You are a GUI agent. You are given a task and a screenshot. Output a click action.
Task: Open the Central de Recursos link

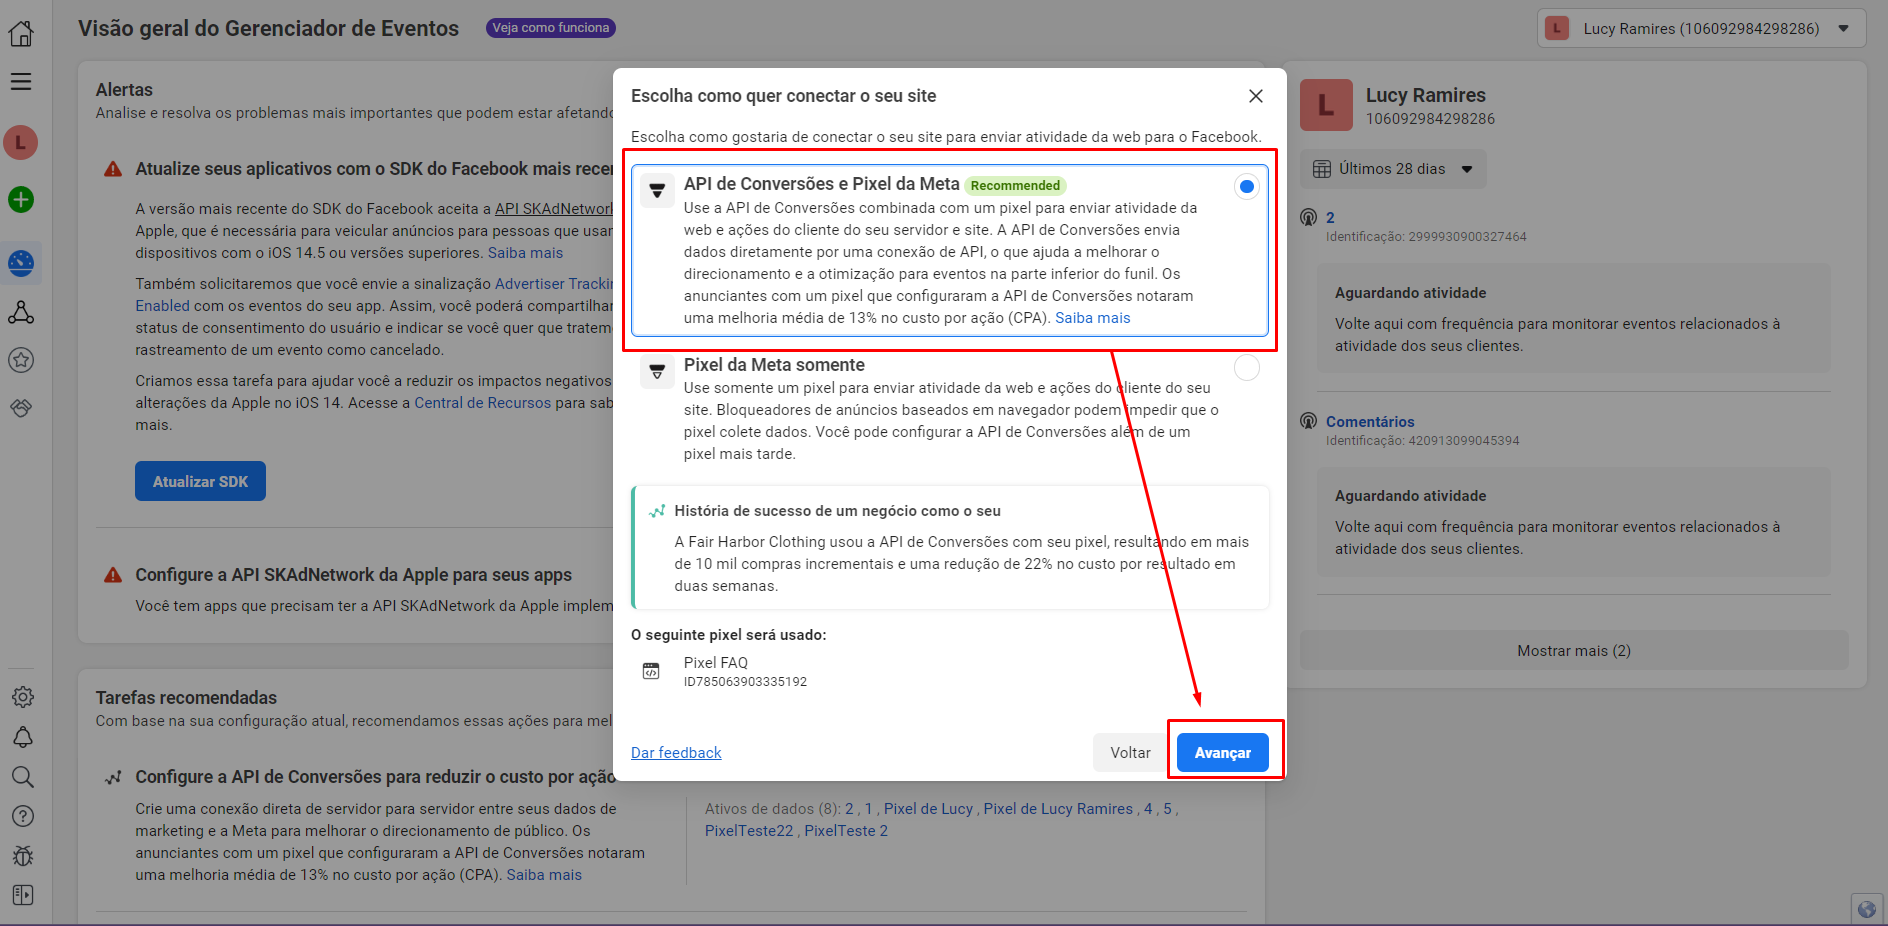pos(483,403)
